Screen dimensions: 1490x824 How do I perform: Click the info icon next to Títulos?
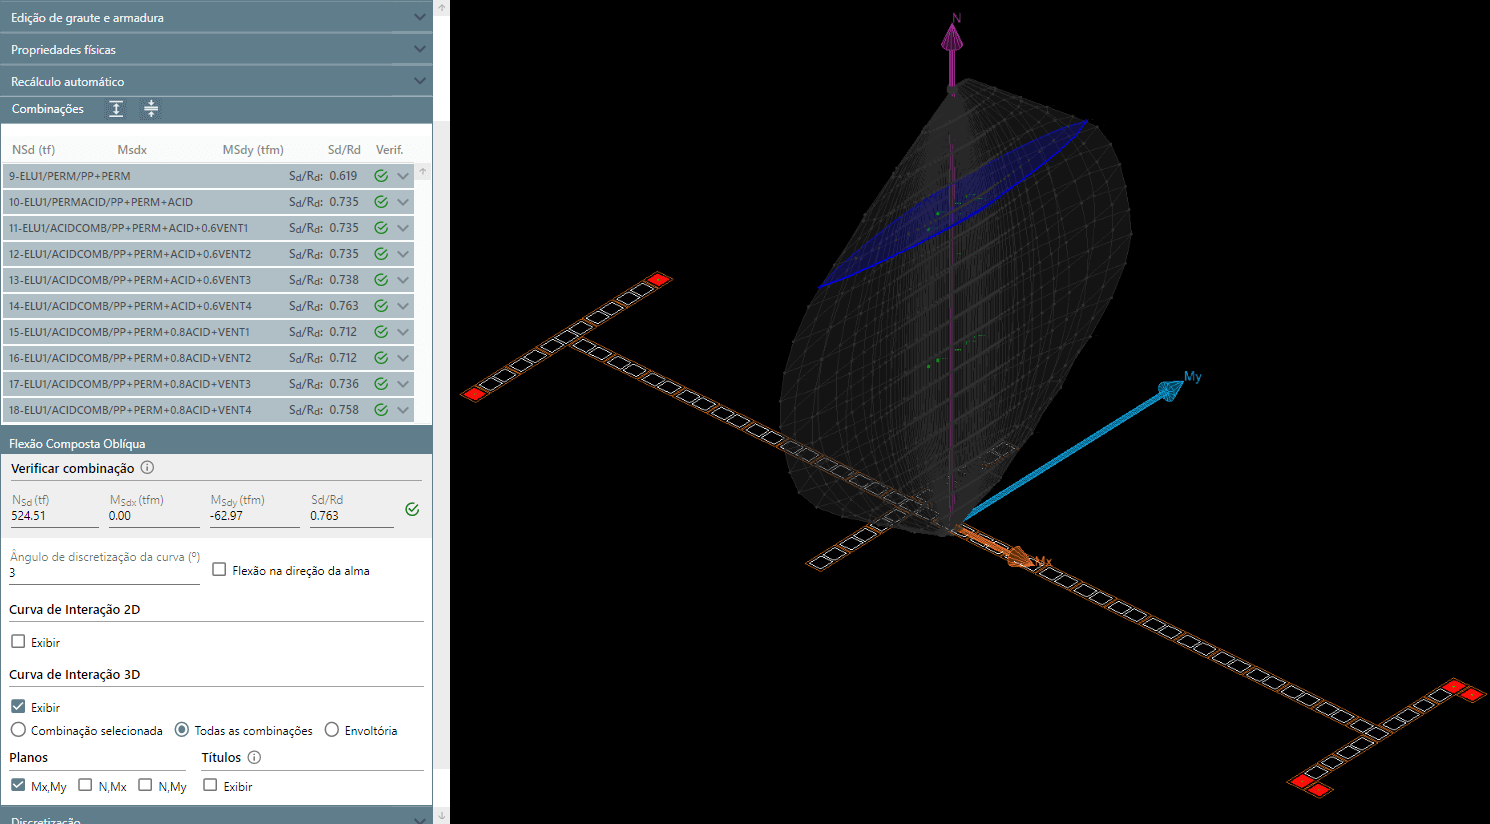(x=254, y=758)
